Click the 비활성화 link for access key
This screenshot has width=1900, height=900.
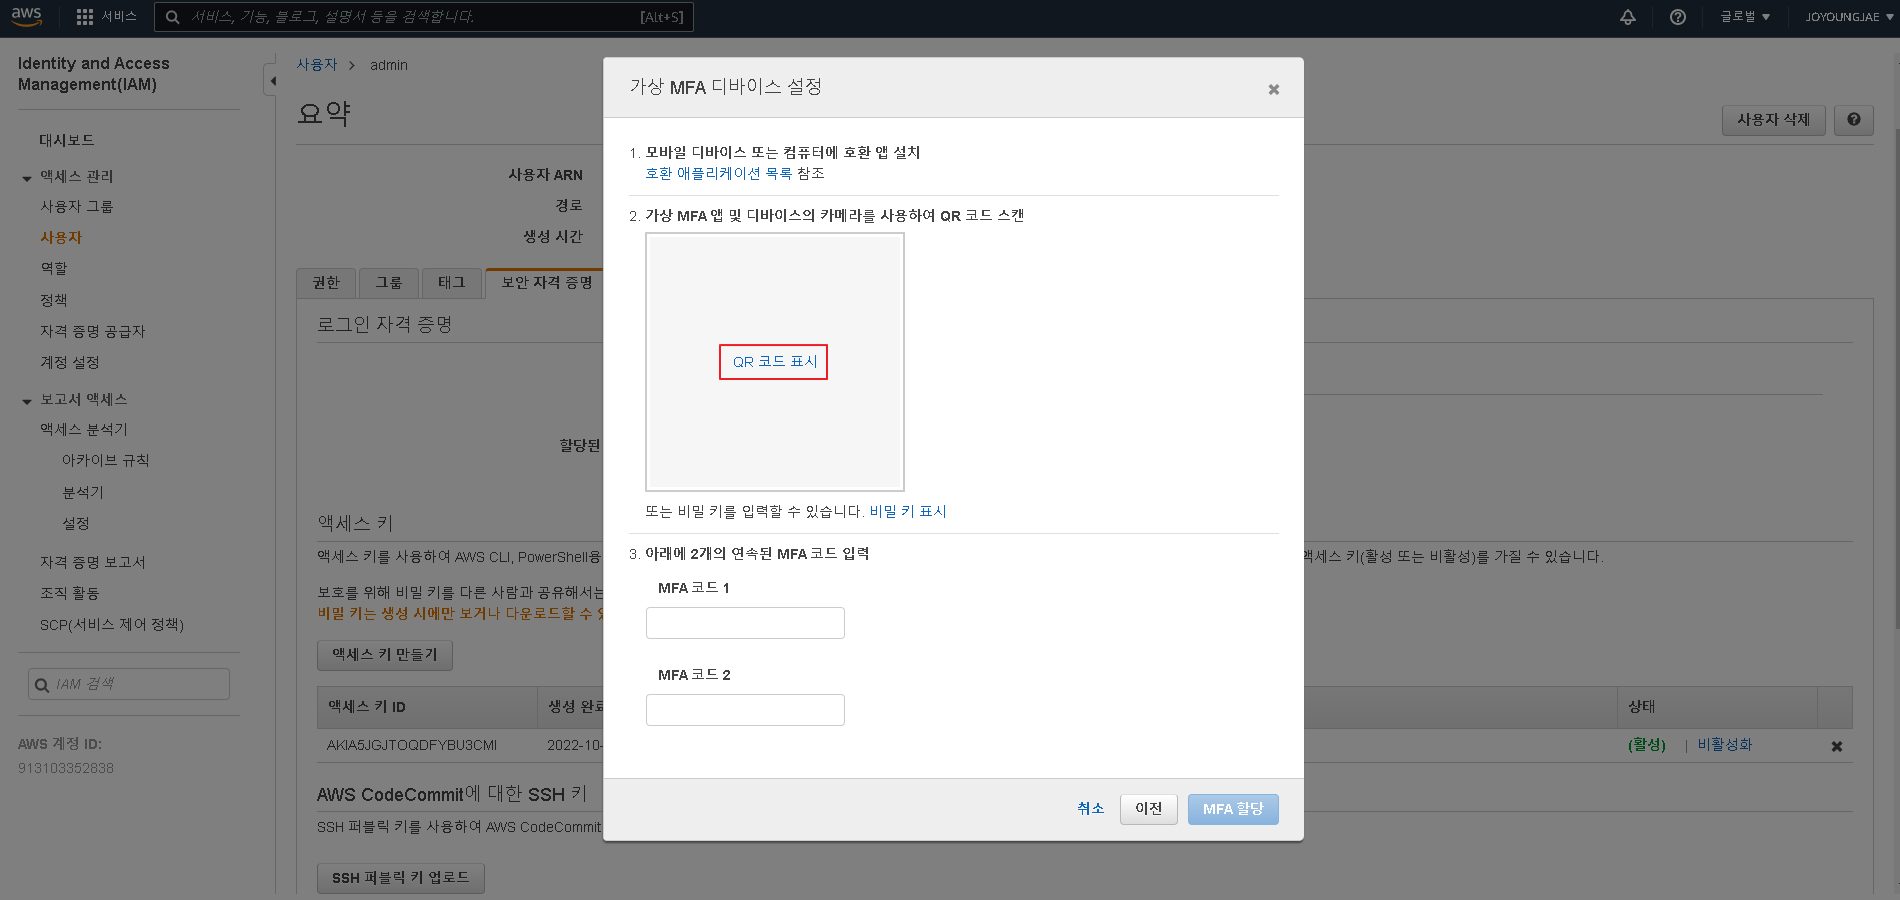coord(1724,745)
